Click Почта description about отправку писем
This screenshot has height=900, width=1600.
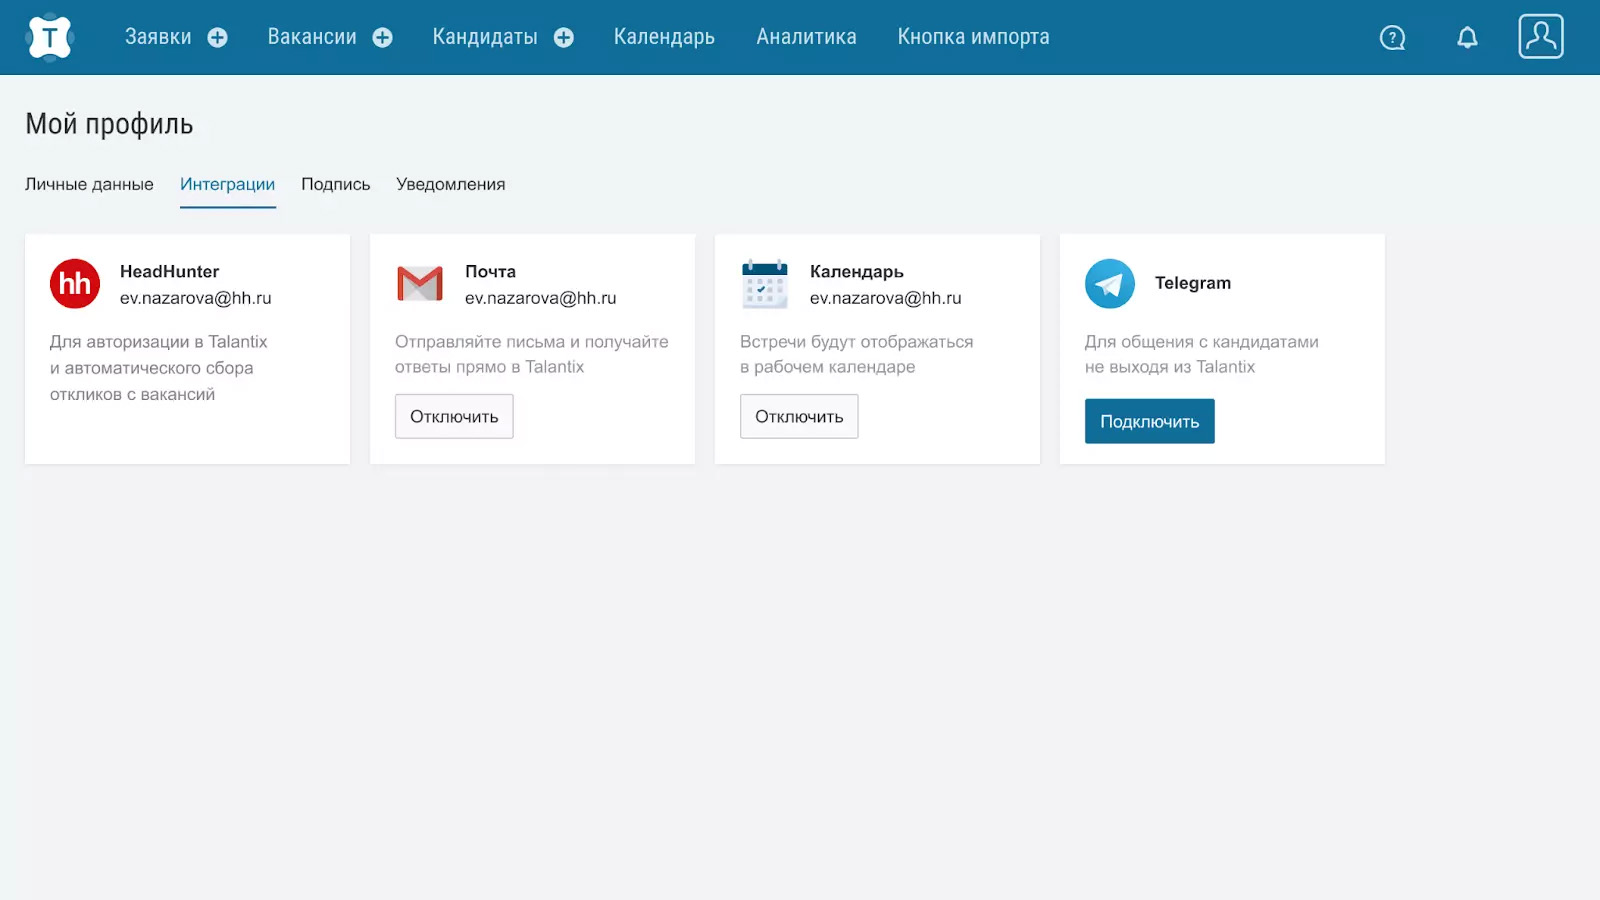click(532, 354)
